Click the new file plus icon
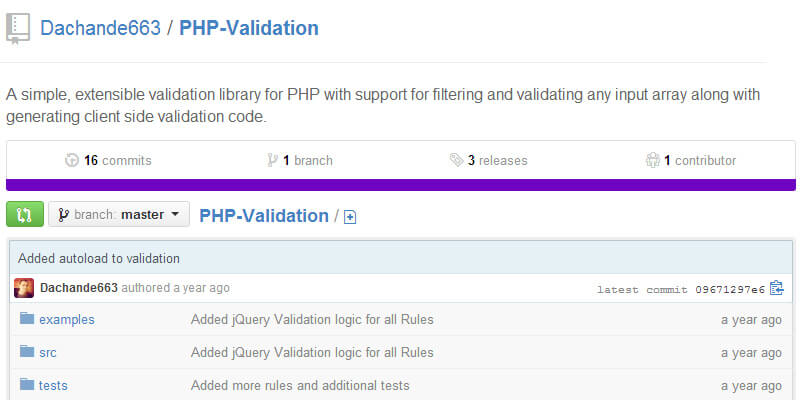This screenshot has width=800, height=400. (350, 217)
